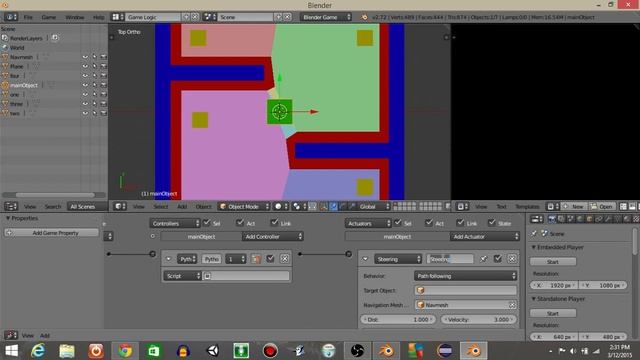The width and height of the screenshot is (640, 360).
Task: Open File Explorer from taskbar
Action: point(67,351)
